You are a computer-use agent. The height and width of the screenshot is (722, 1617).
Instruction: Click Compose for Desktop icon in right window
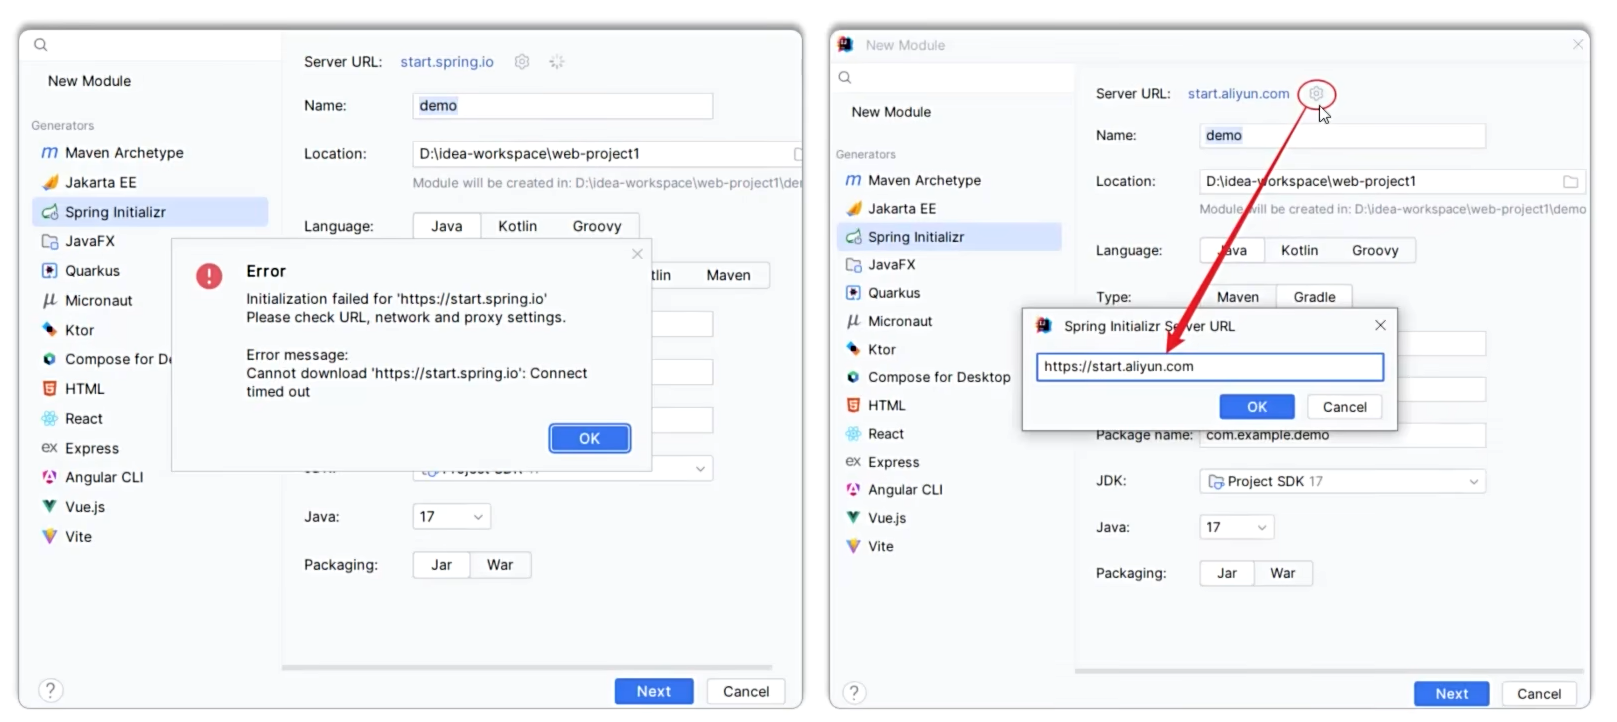click(x=853, y=377)
